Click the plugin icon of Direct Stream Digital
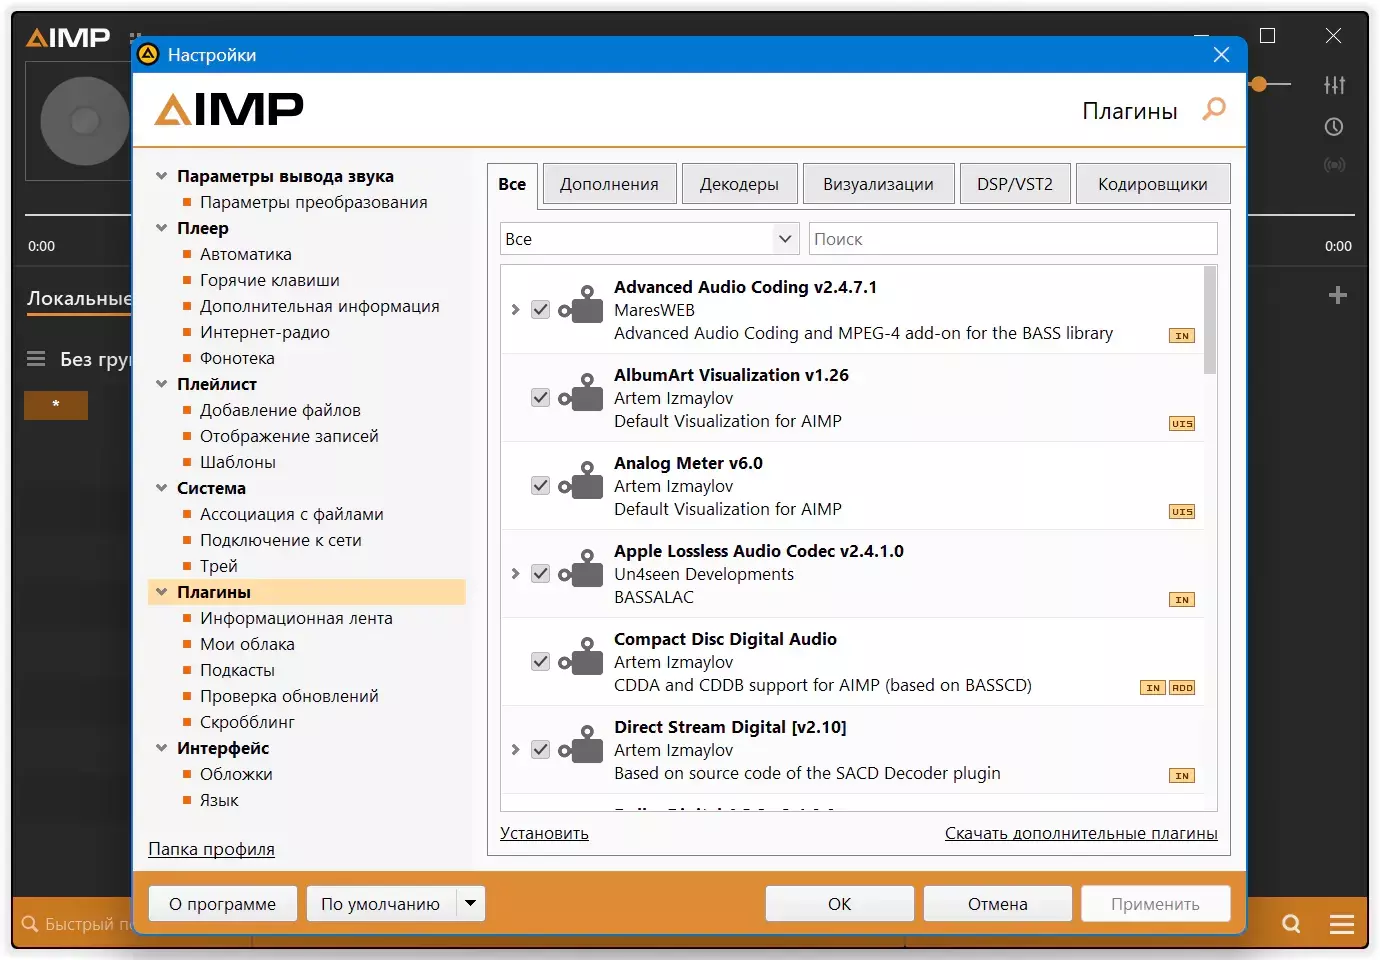1380x960 pixels. tap(581, 745)
